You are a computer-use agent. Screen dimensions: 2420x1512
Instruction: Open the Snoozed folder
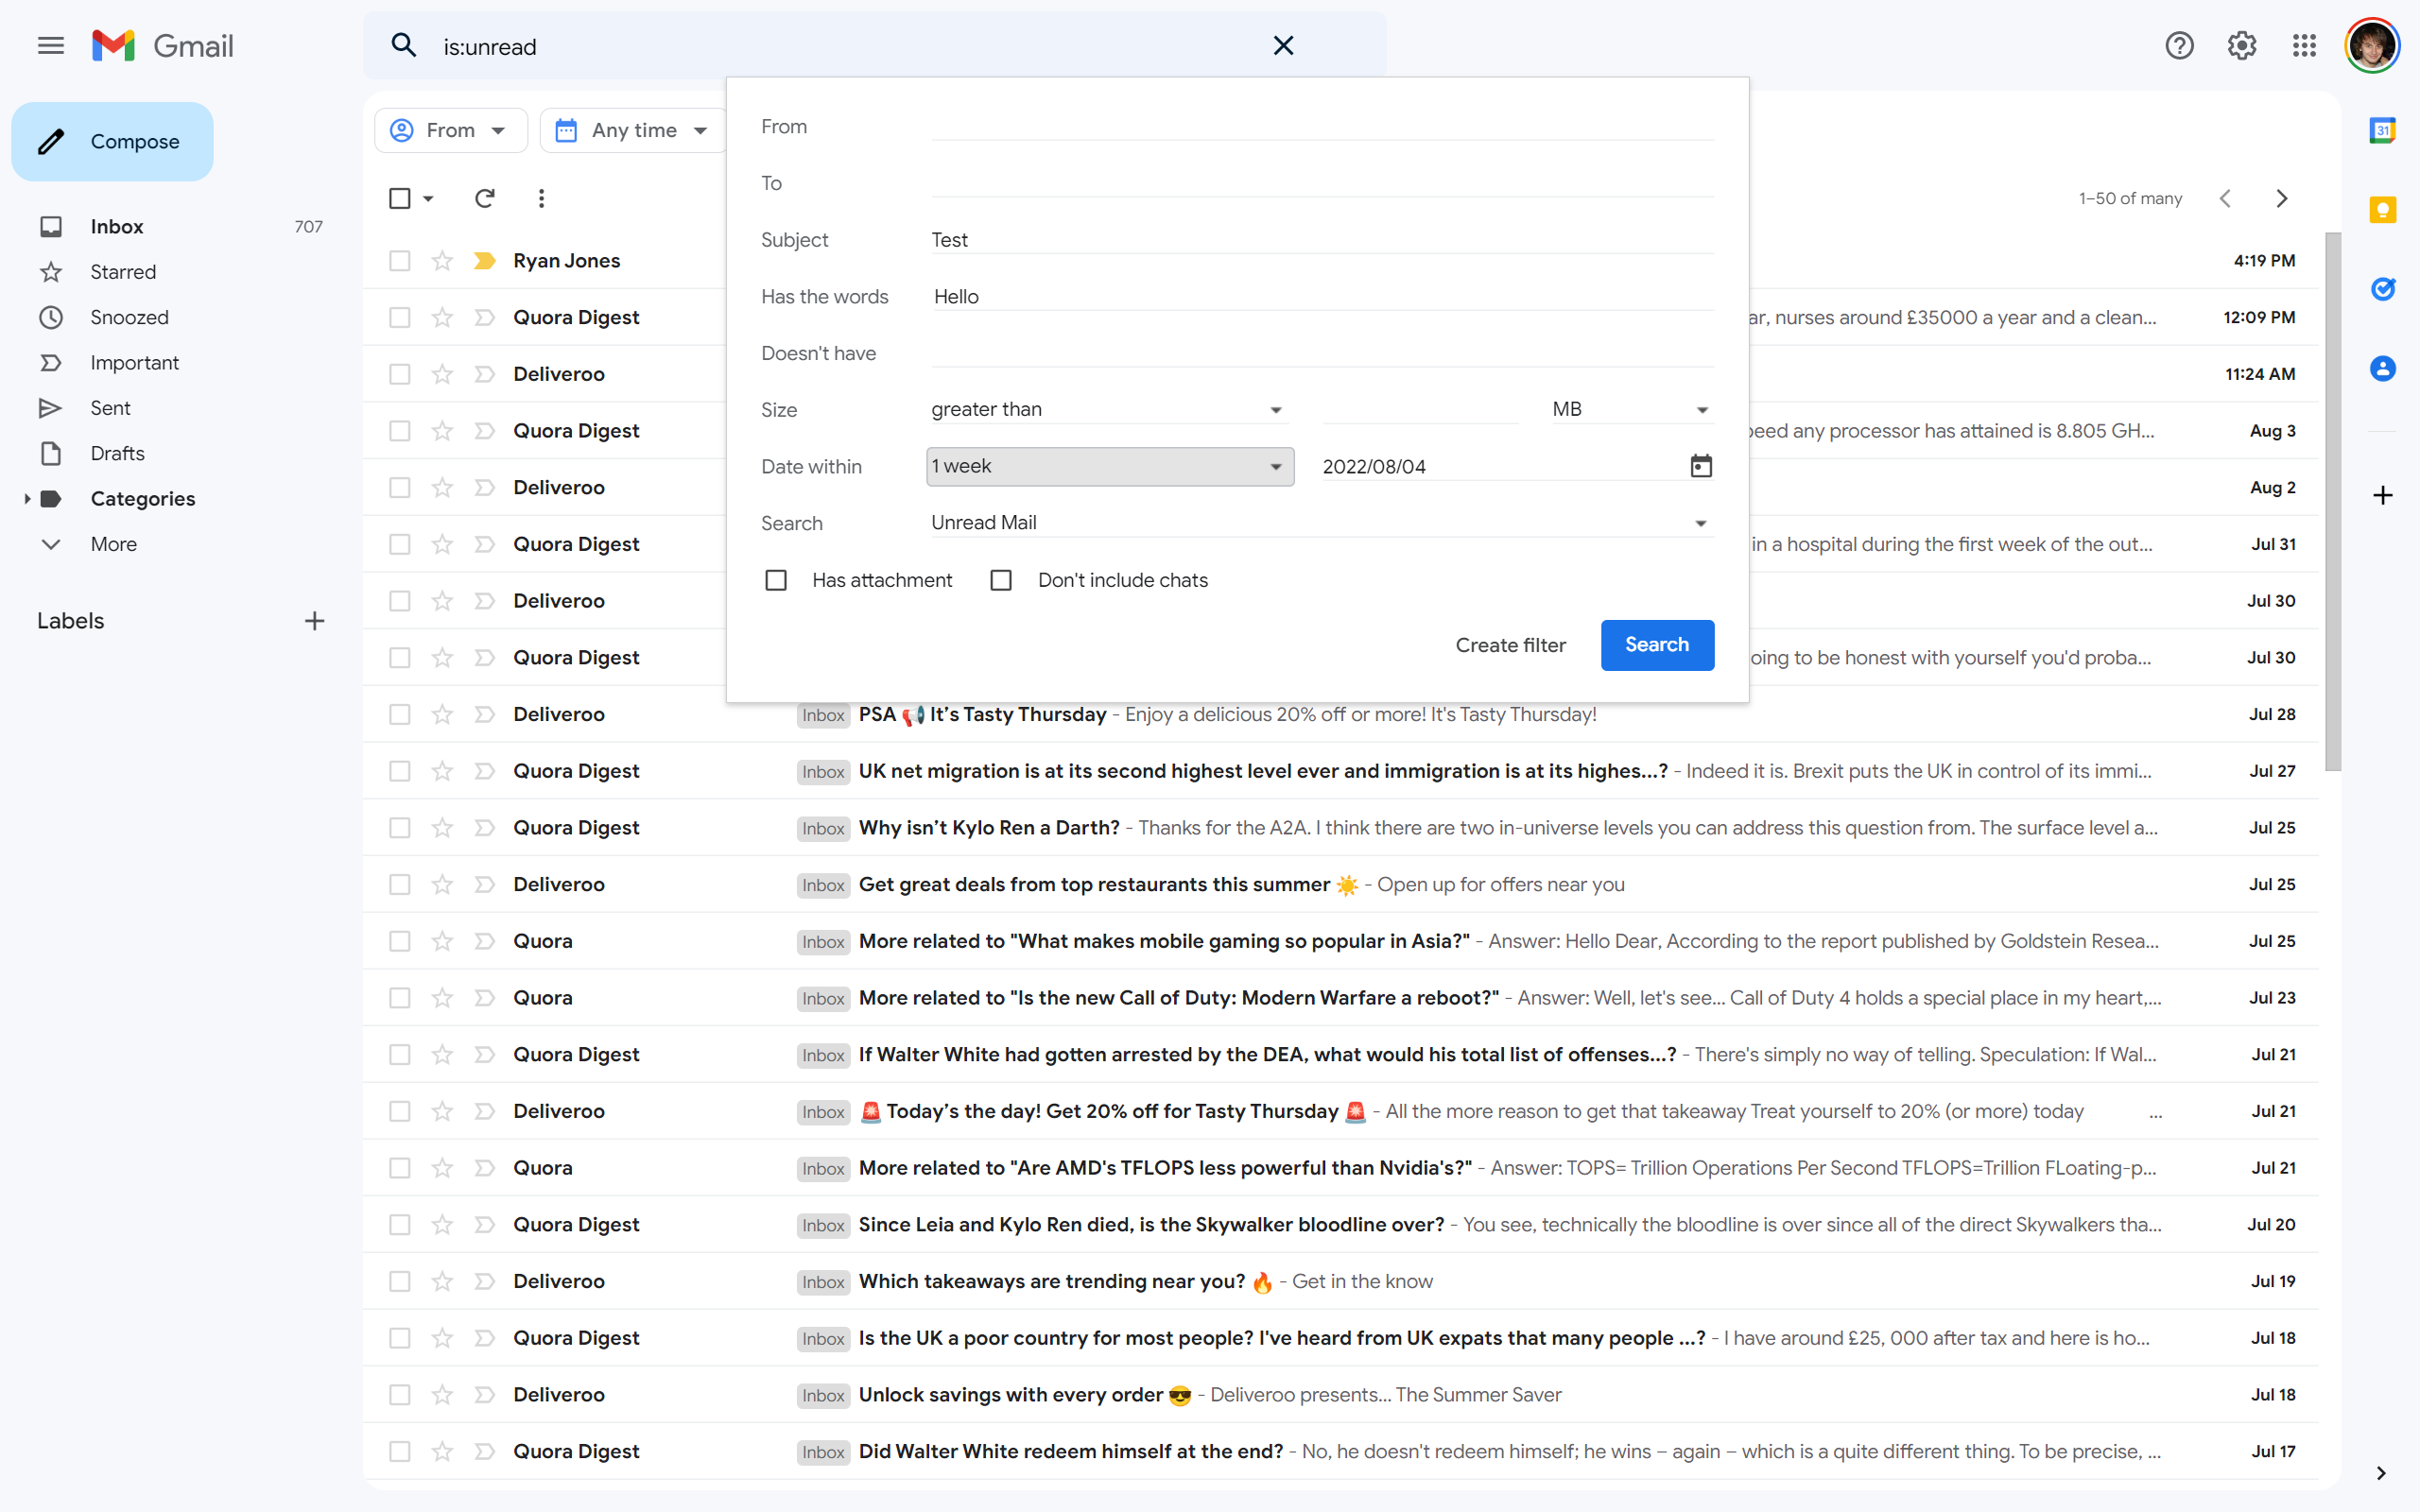(129, 317)
